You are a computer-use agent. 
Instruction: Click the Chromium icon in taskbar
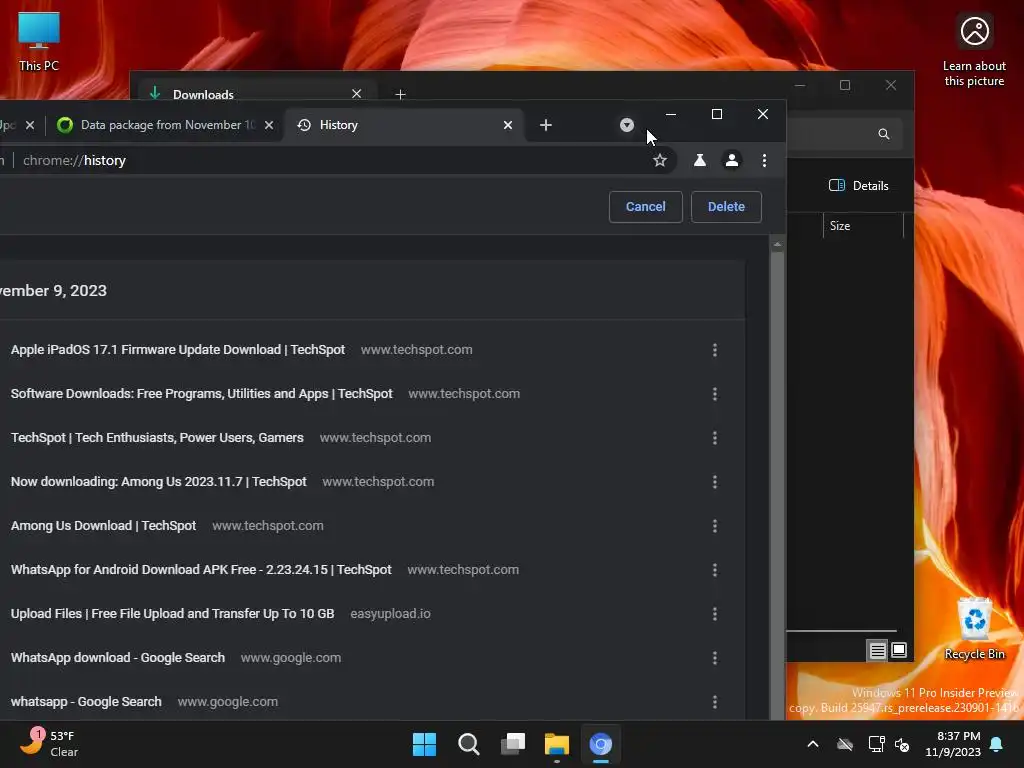tap(601, 744)
